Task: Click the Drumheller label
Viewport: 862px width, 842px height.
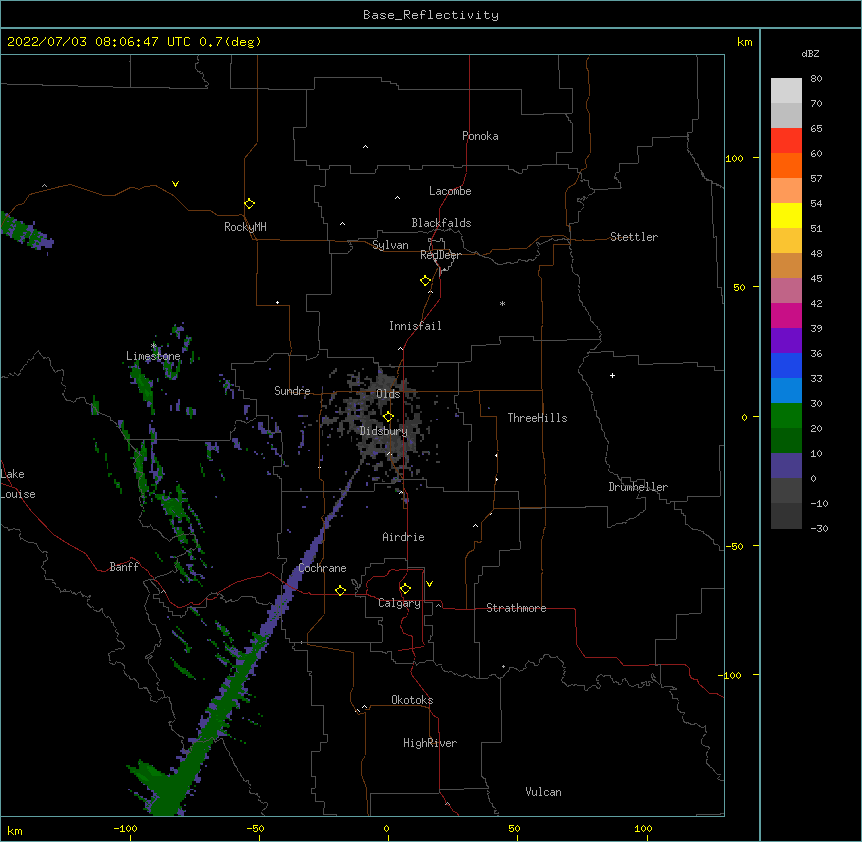Action: 638,487
